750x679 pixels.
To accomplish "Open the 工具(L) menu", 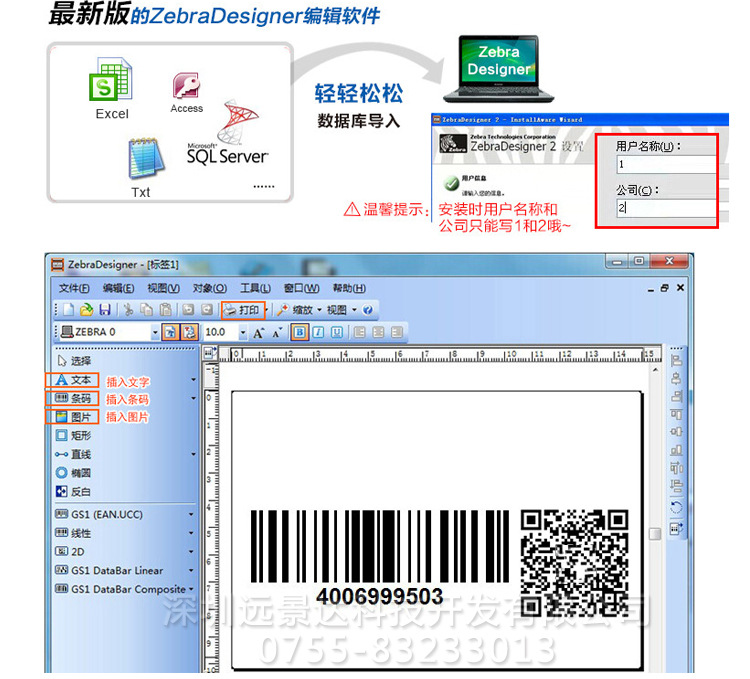I will (x=255, y=288).
